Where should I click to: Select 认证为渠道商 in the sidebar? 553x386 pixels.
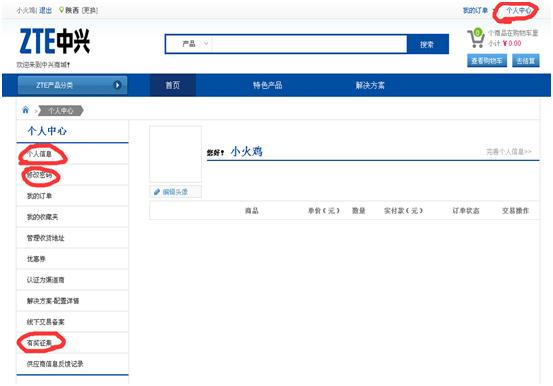pyautogui.click(x=45, y=280)
